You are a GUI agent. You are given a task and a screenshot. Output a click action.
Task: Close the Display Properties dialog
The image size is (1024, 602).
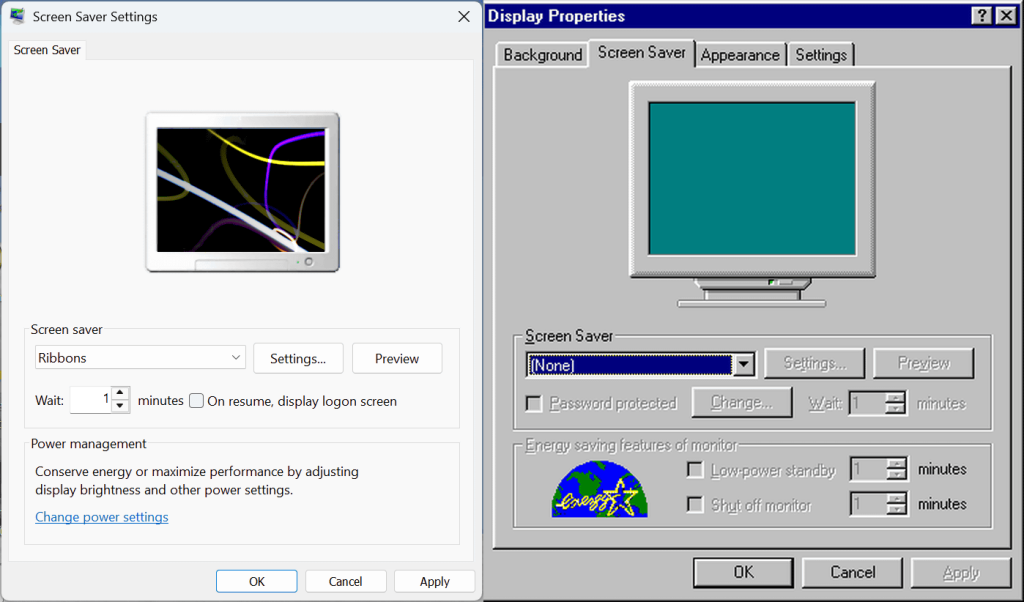coord(1005,15)
